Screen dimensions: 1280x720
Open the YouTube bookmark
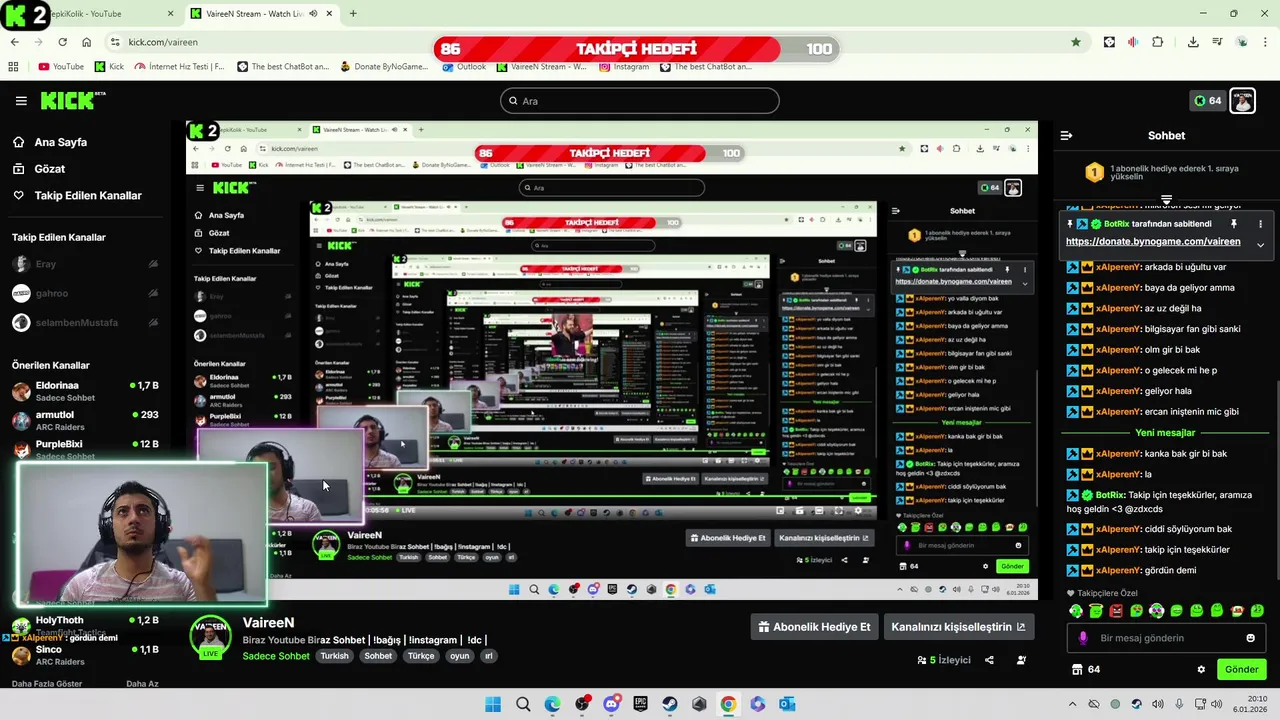point(61,67)
